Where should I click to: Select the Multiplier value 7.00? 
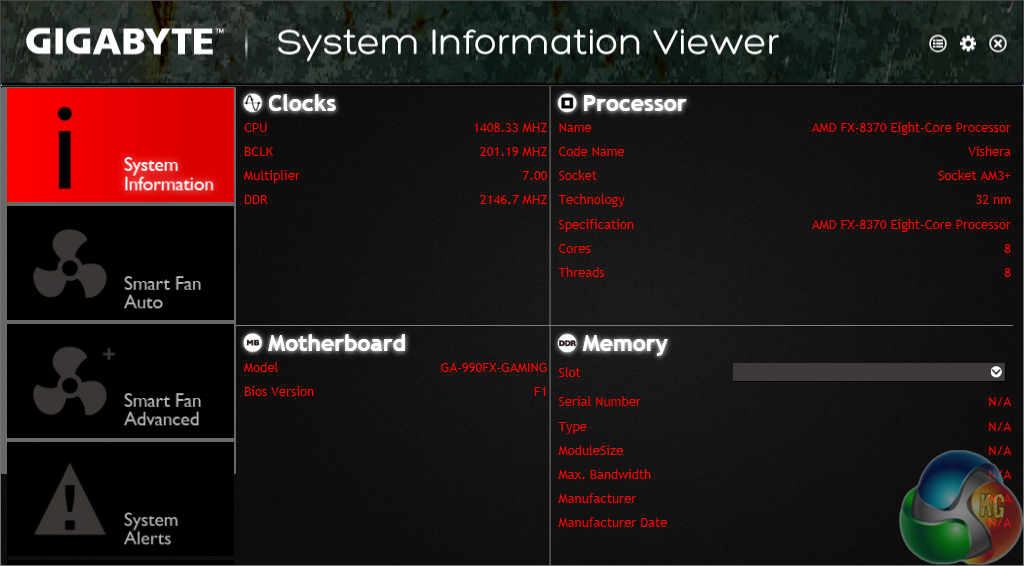tap(535, 176)
